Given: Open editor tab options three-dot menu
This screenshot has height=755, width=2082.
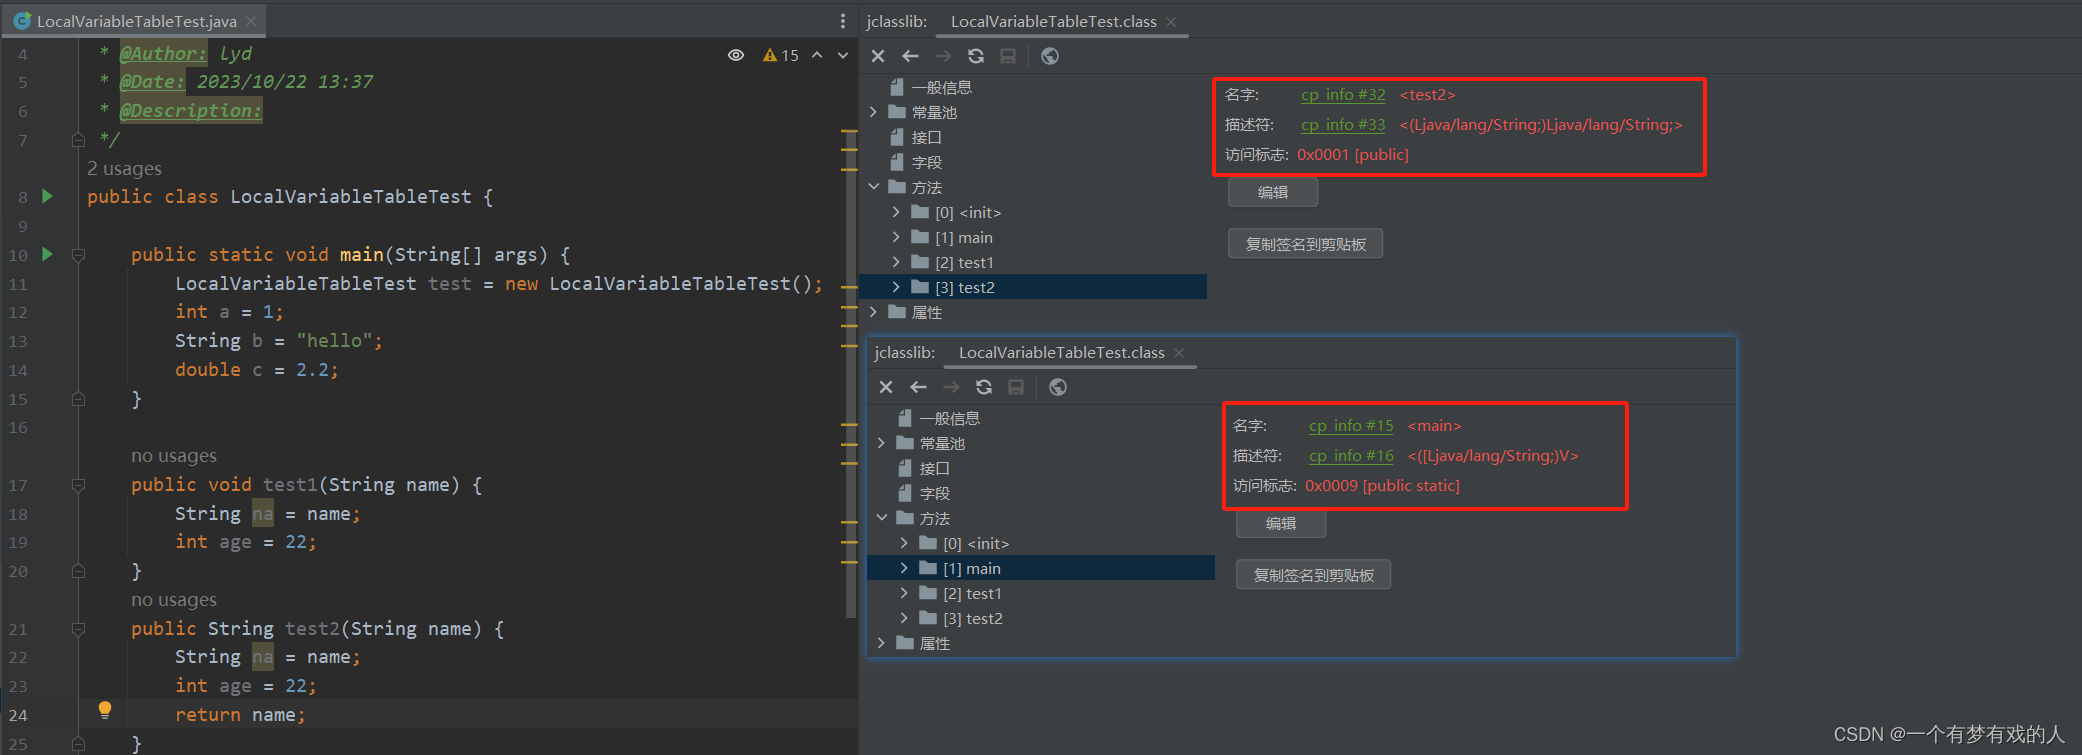Looking at the screenshot, I should click(x=843, y=21).
